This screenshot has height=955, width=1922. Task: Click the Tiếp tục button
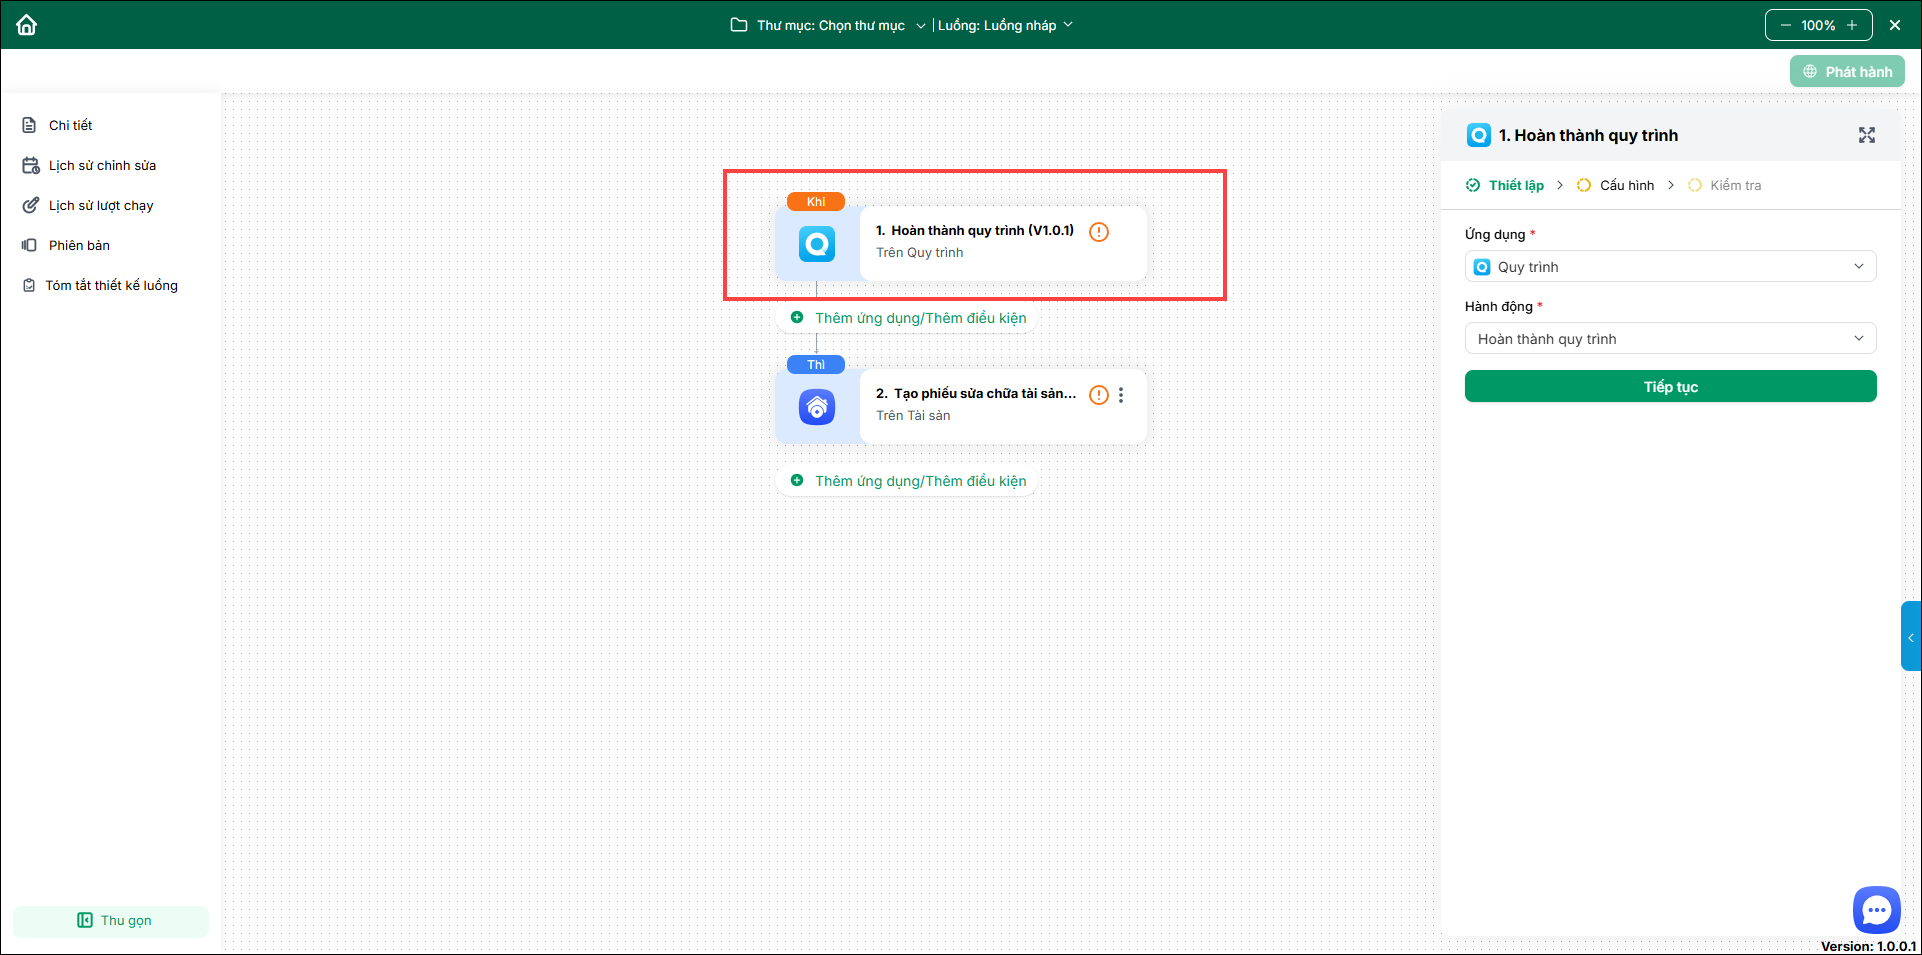[x=1670, y=386]
